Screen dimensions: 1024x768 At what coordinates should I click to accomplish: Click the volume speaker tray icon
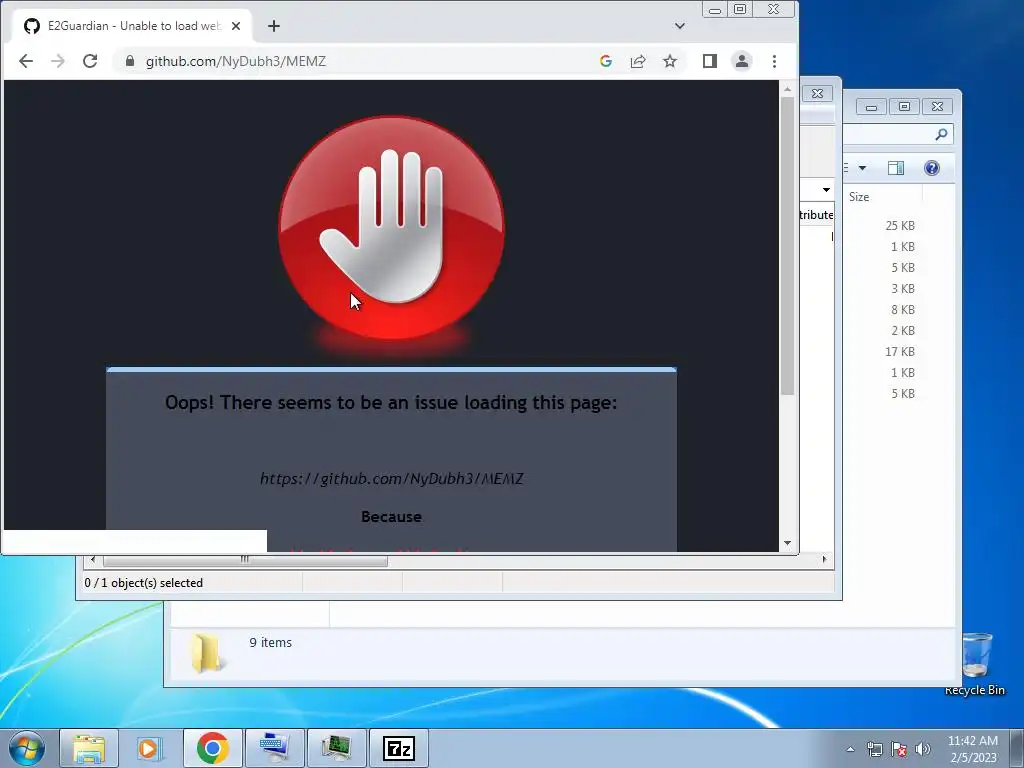[923, 749]
